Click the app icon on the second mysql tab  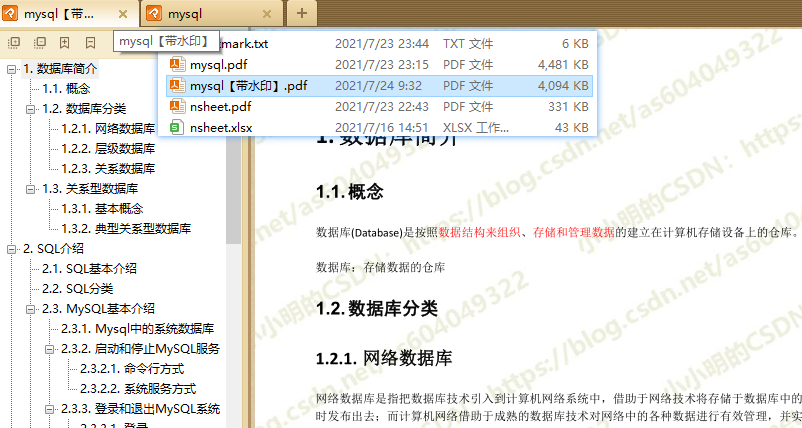[154, 13]
